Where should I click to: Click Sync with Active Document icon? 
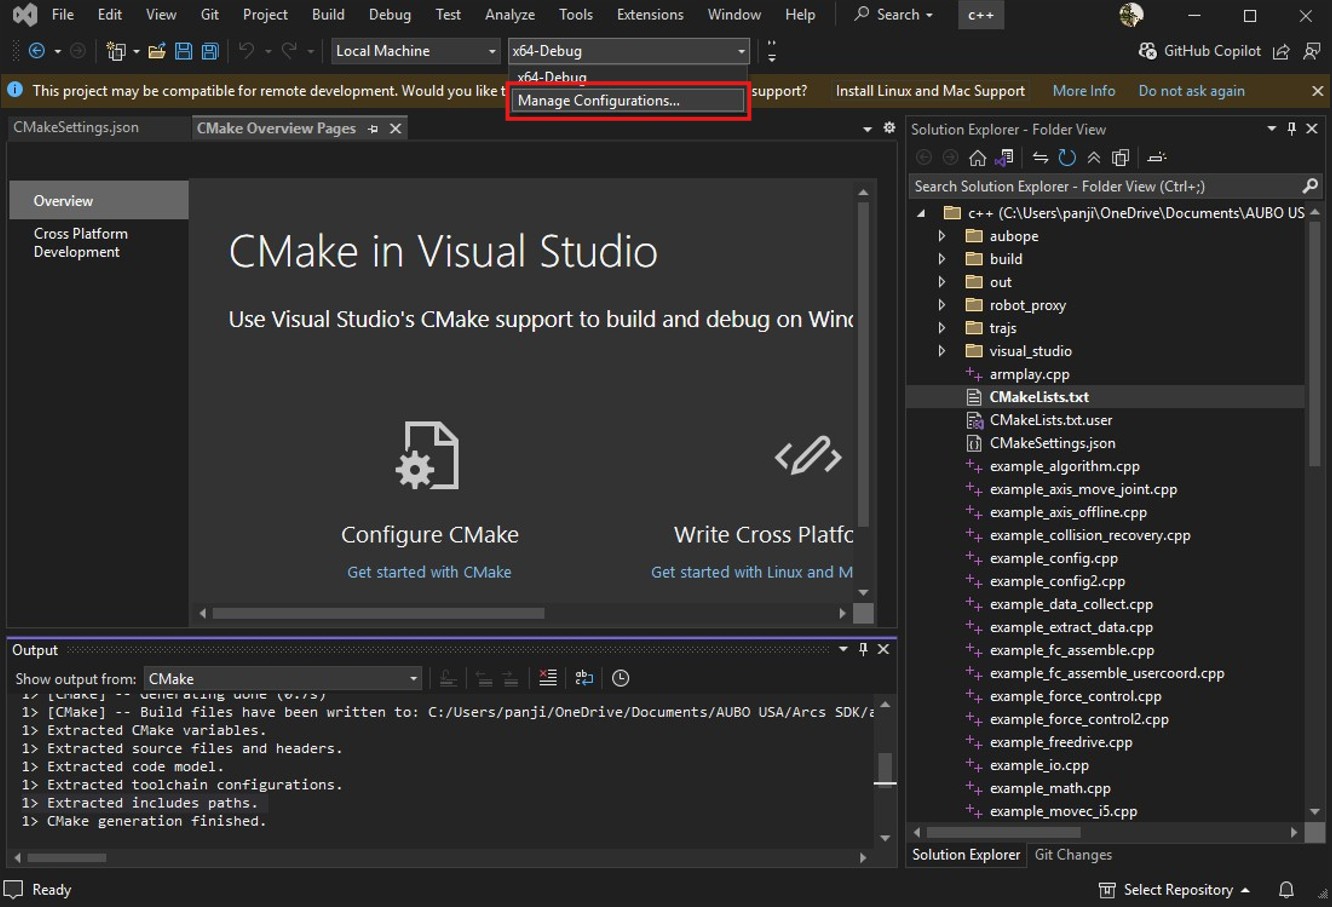[1040, 158]
